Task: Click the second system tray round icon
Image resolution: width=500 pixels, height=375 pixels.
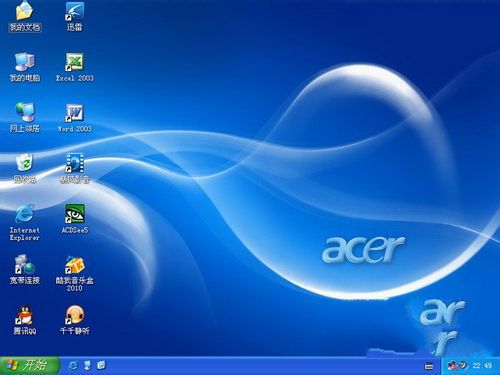Action: pos(463,366)
